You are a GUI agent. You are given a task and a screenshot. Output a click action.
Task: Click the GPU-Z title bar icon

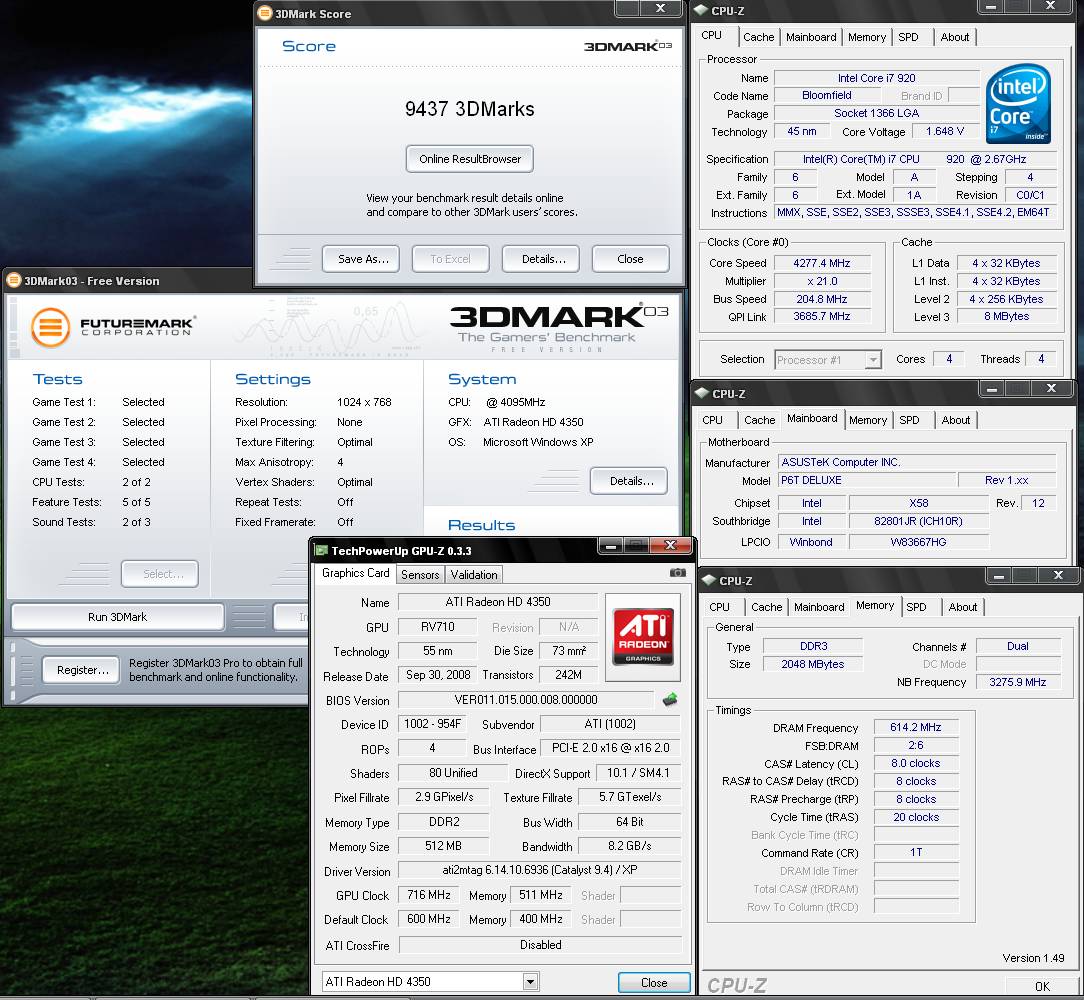click(x=321, y=550)
